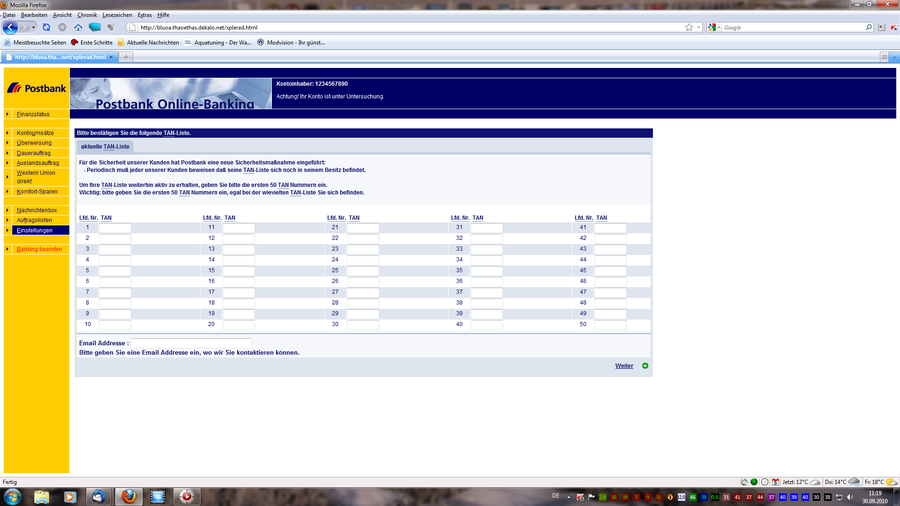The height and width of the screenshot is (506, 900).
Task: Click the TAN field for Lfd. Nr. 15
Action: pos(239,270)
